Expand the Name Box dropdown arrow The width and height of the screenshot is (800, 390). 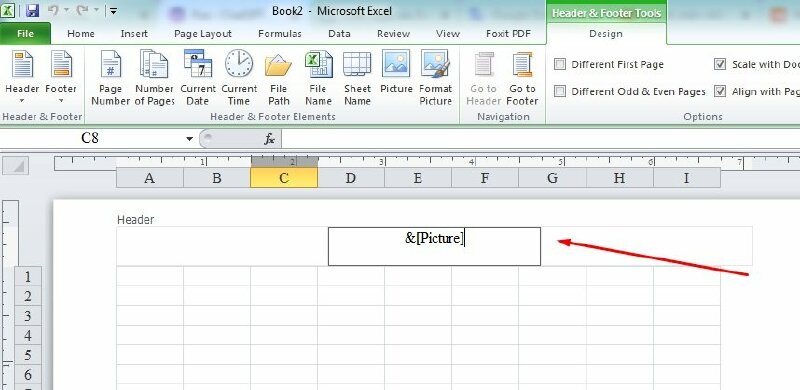click(x=190, y=138)
